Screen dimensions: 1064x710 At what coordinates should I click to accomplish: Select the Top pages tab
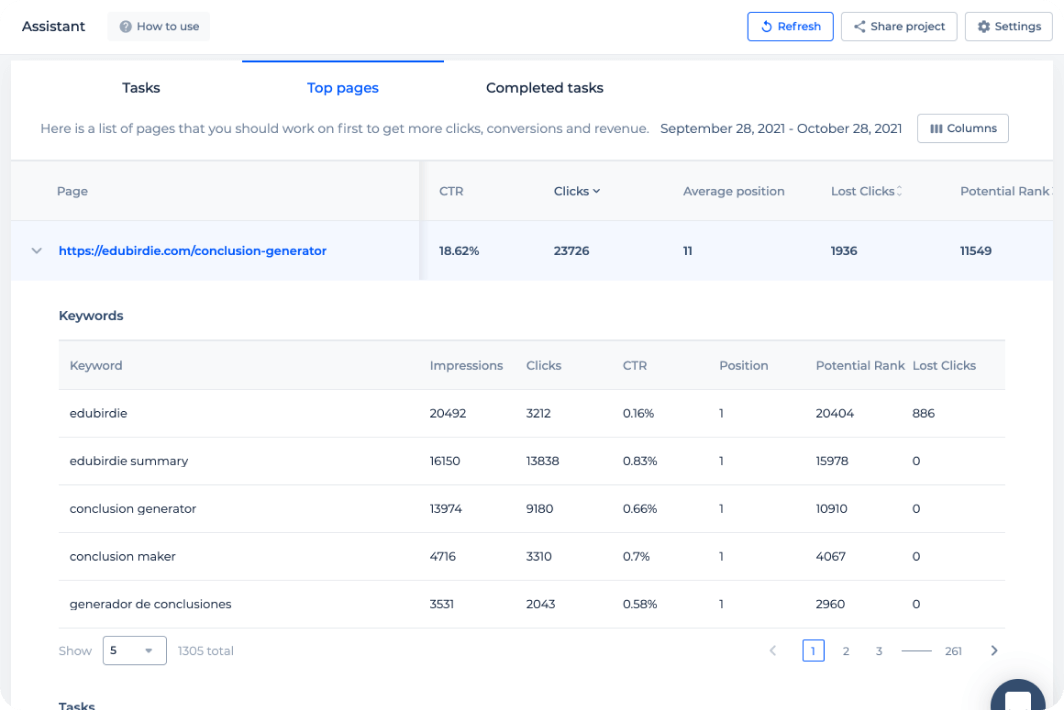[x=343, y=88]
